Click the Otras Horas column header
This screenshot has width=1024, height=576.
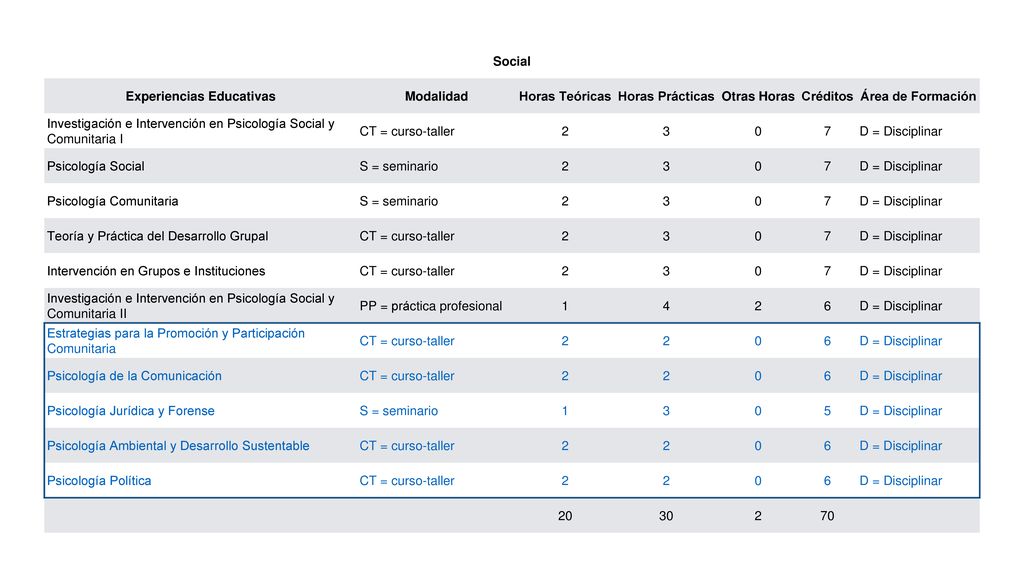point(758,96)
